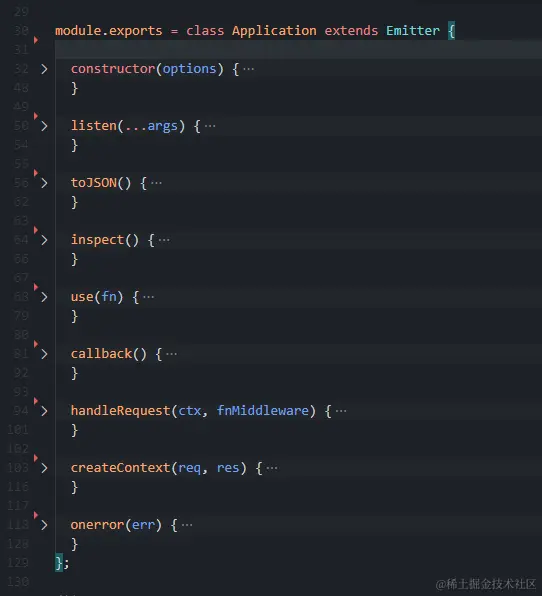Click the closing '};' of the class
The height and width of the screenshot is (596, 542).
[x=62, y=563]
